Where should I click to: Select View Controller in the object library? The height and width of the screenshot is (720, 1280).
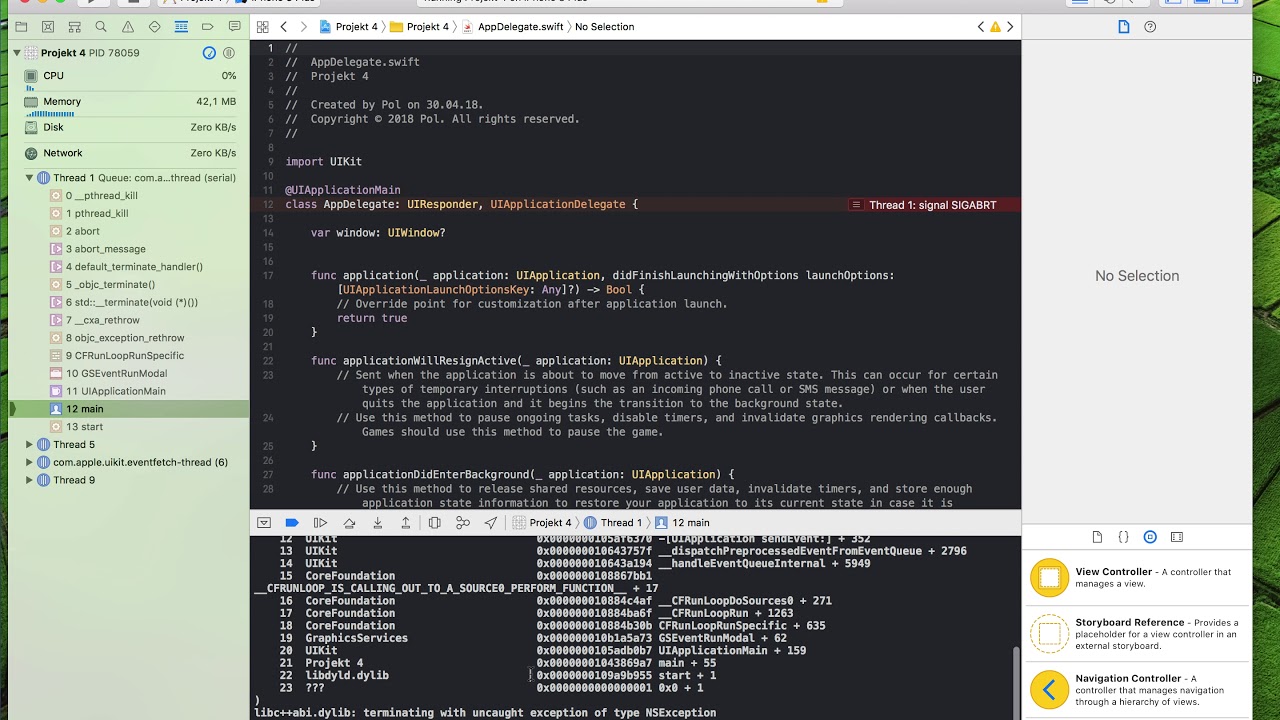click(1137, 578)
